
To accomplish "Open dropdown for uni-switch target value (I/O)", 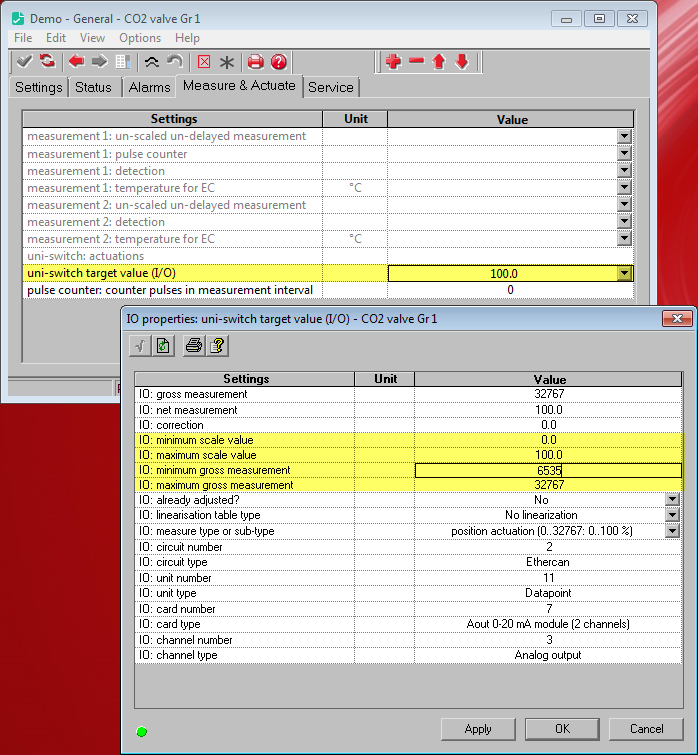I will [x=624, y=273].
